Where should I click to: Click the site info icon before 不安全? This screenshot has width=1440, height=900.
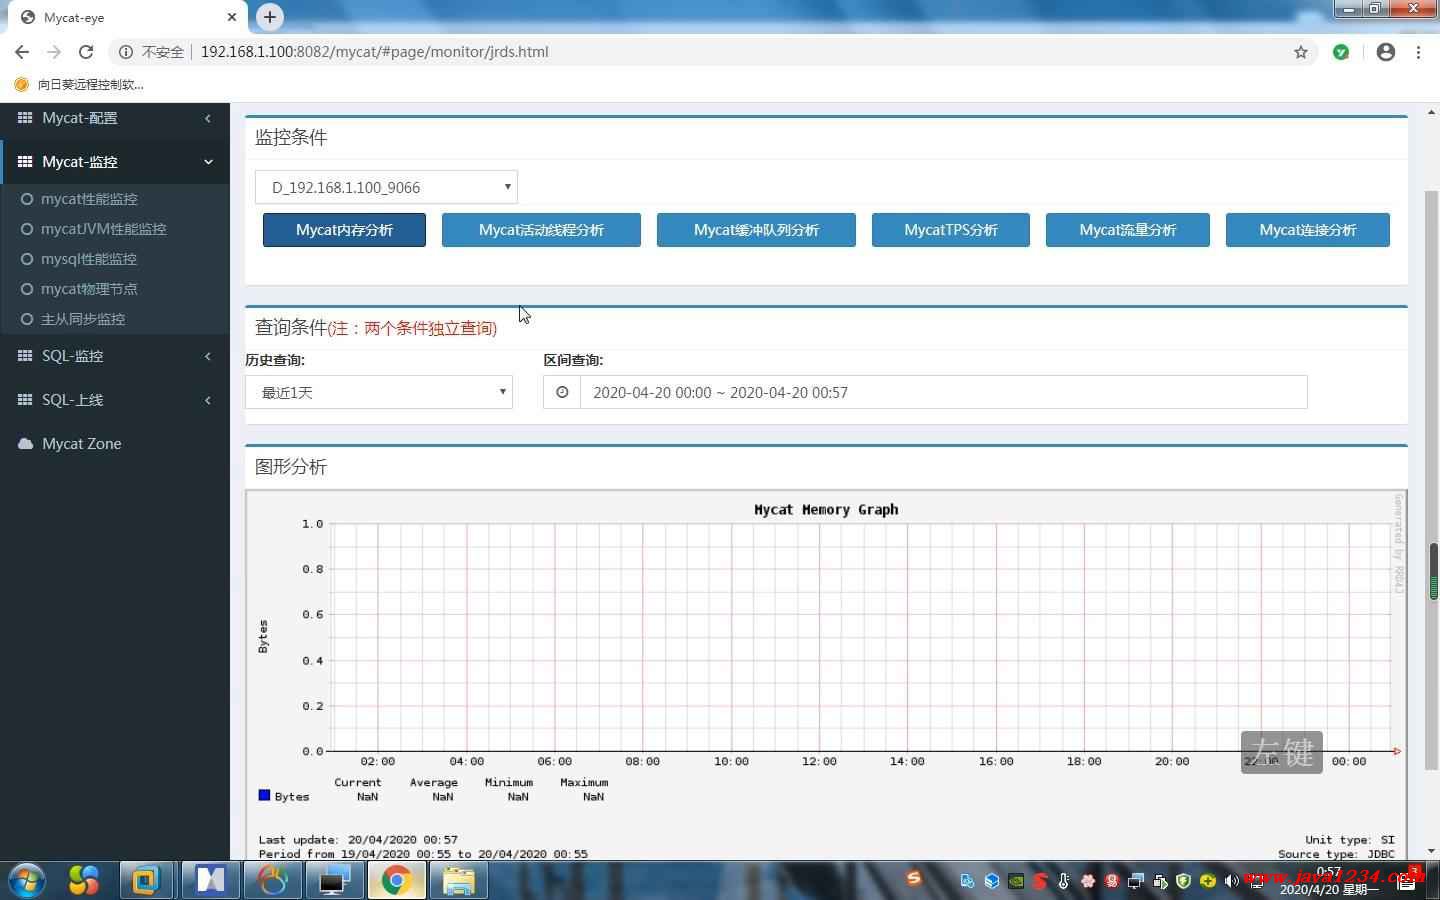pos(126,52)
